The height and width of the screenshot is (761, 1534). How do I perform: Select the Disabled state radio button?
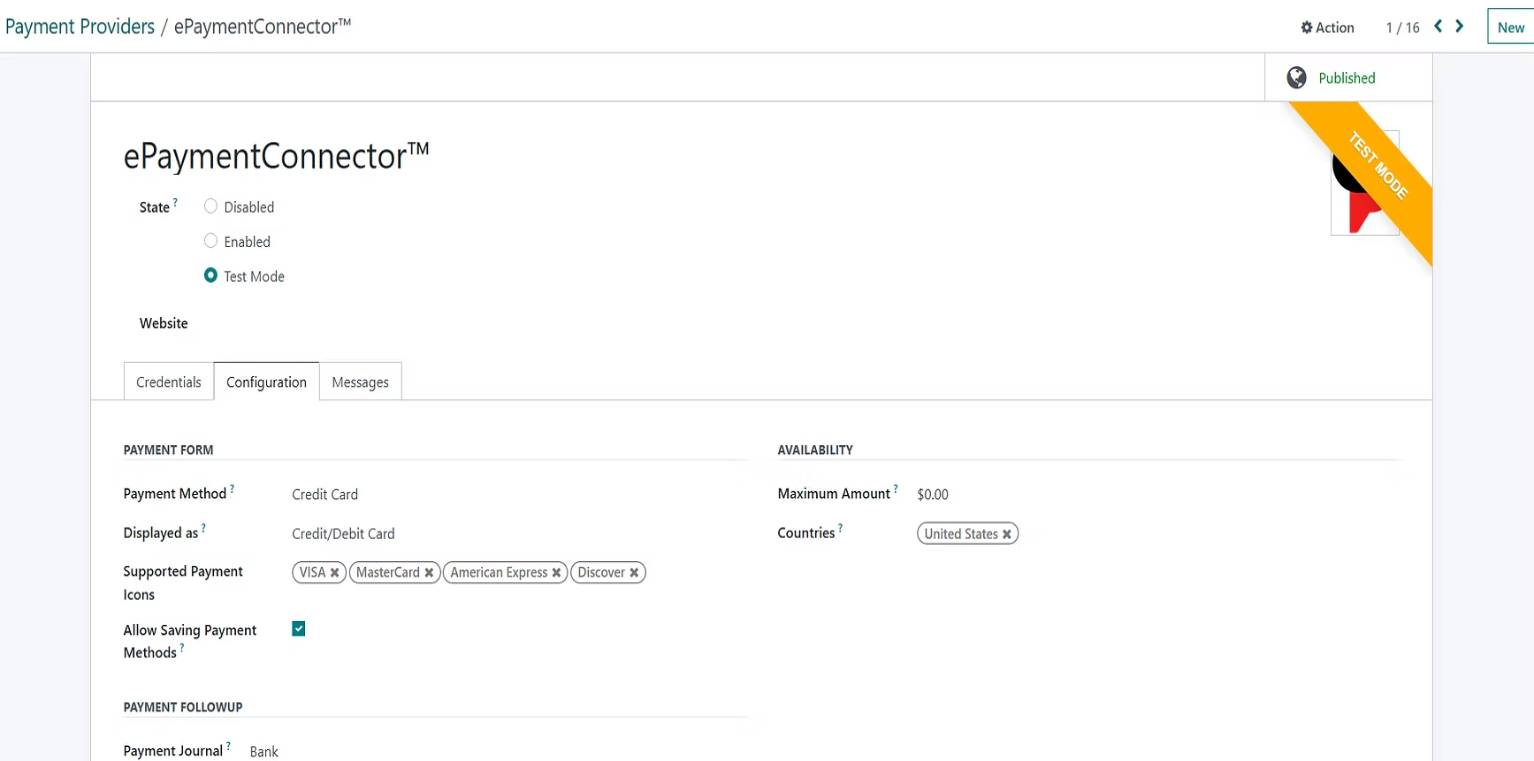pyautogui.click(x=210, y=207)
